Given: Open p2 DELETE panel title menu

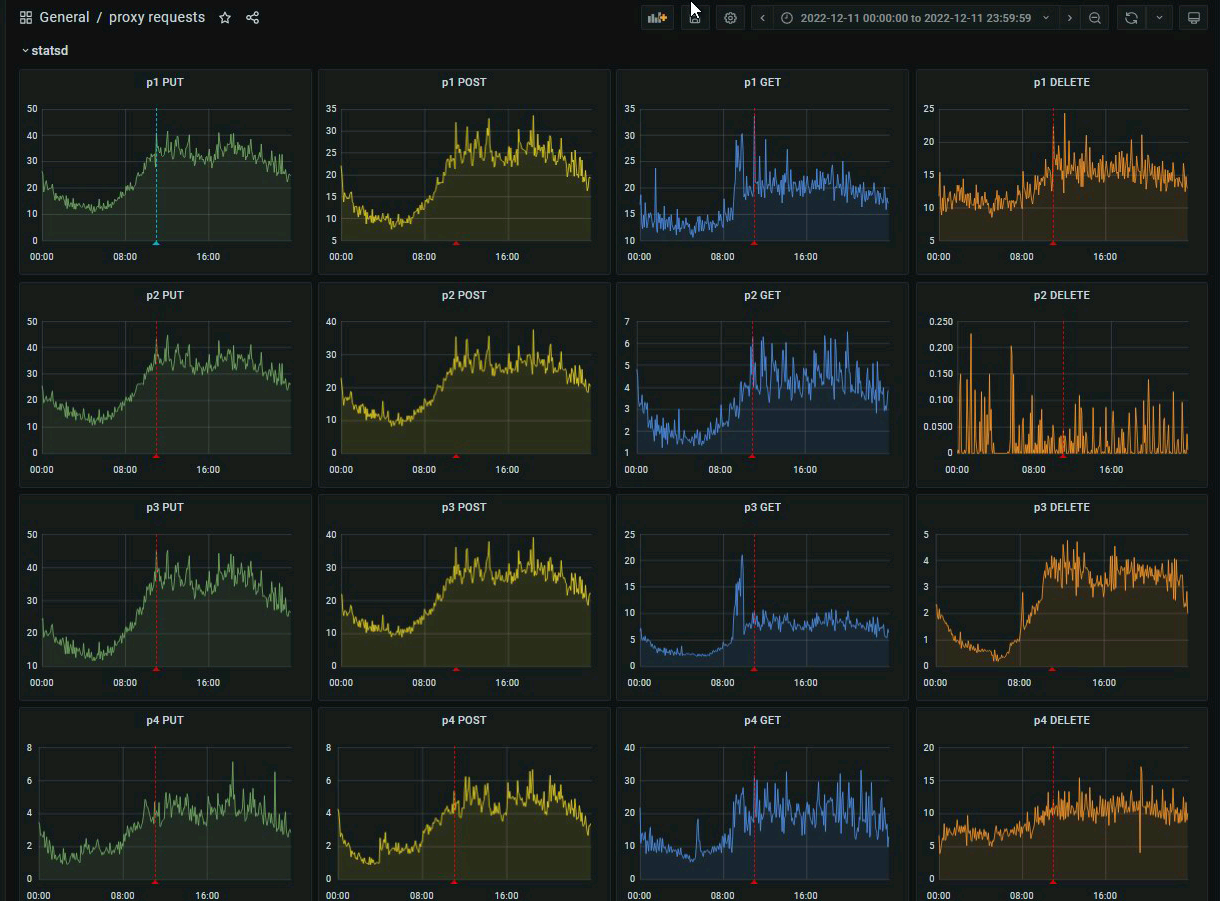Looking at the screenshot, I should (x=1062, y=295).
